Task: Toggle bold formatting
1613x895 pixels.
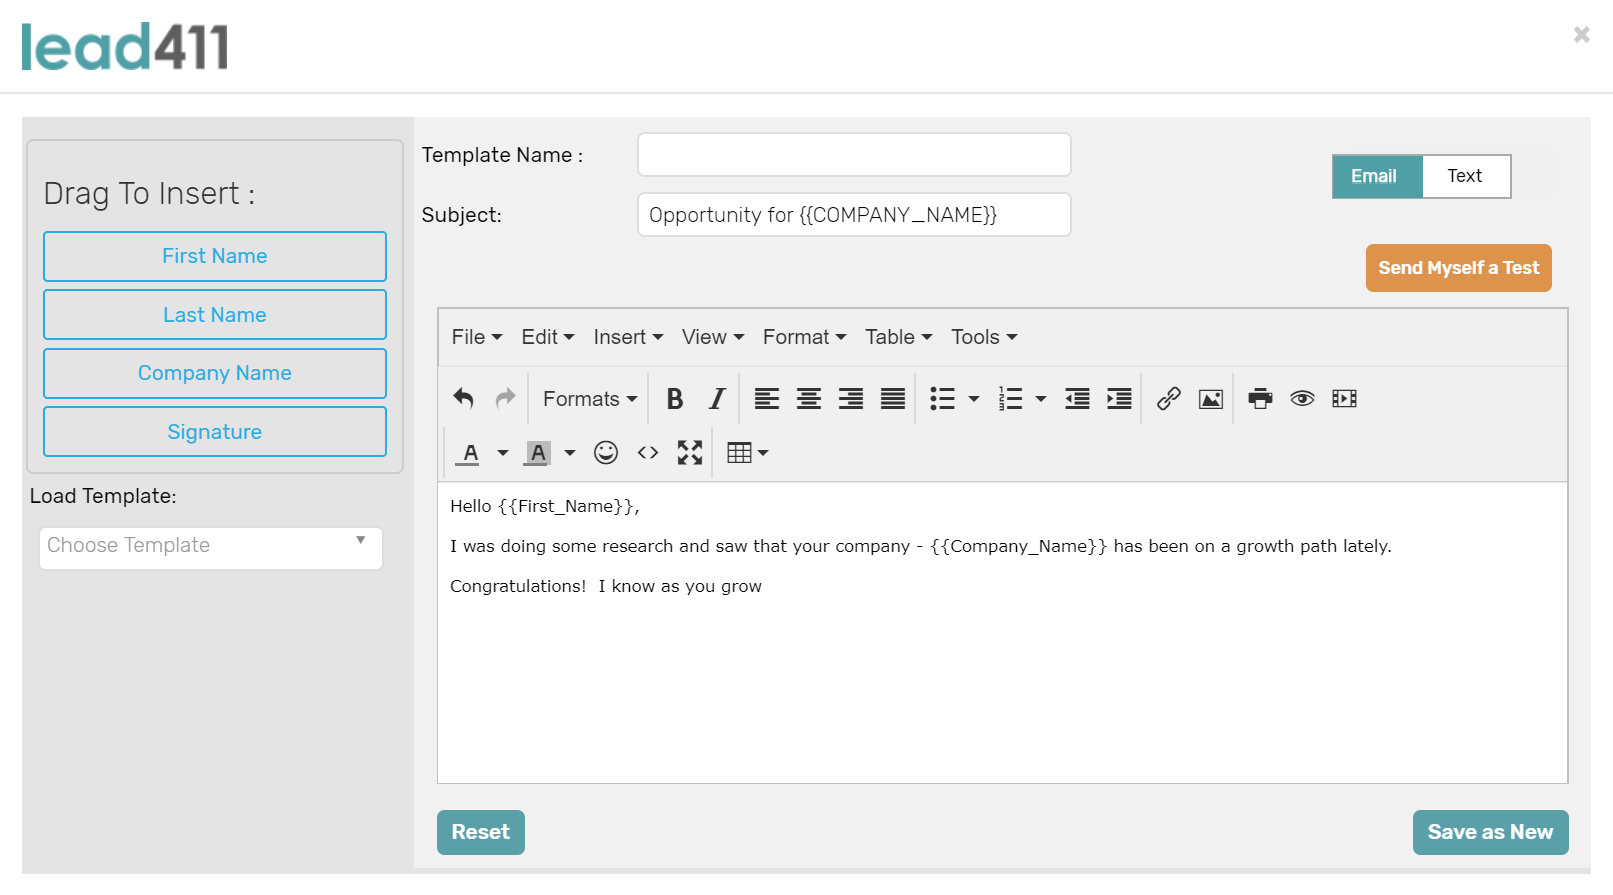Action: click(675, 398)
